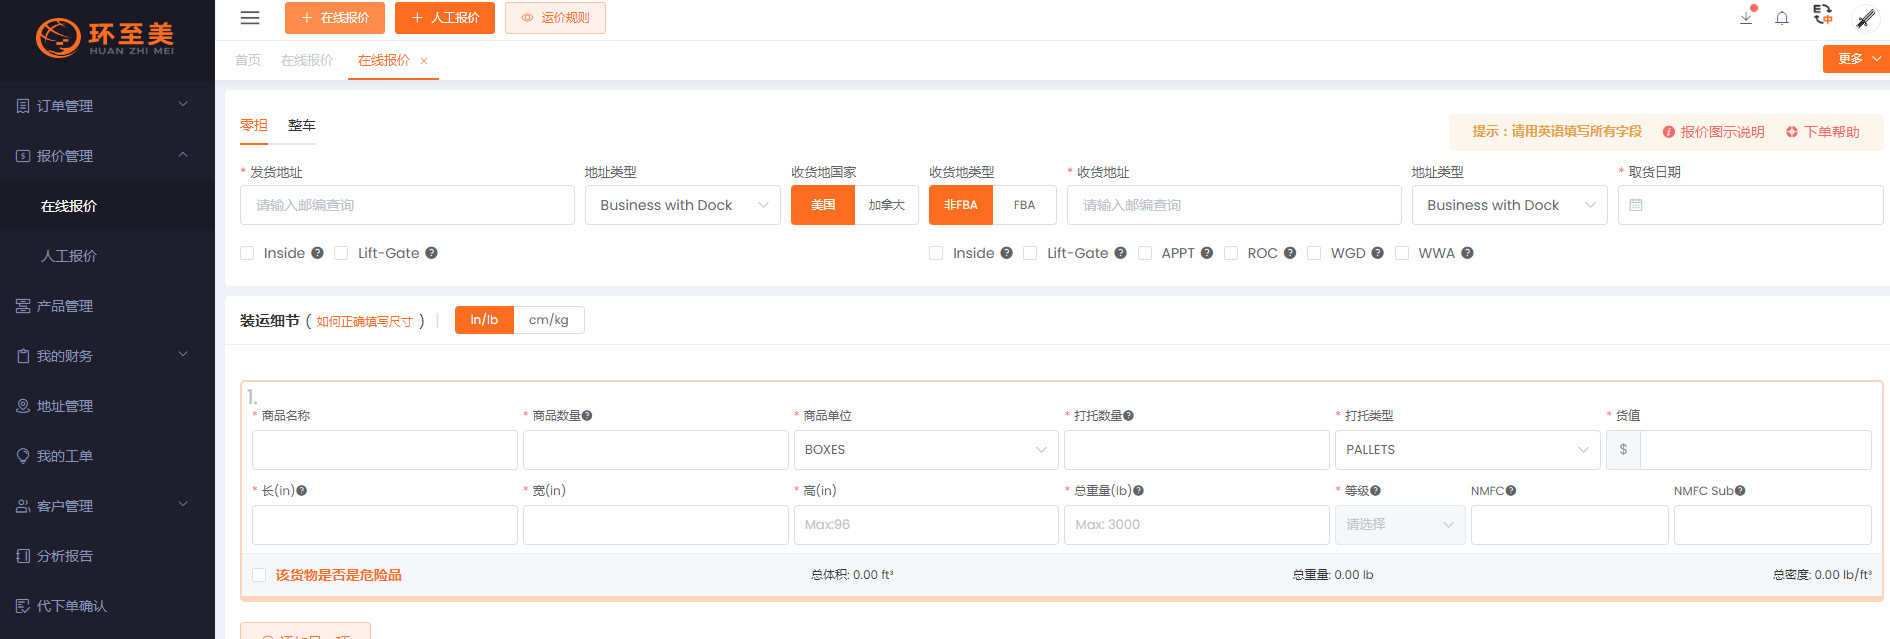The width and height of the screenshot is (1890, 639).
Task: Tick the ROC checkbox
Action: (1231, 253)
